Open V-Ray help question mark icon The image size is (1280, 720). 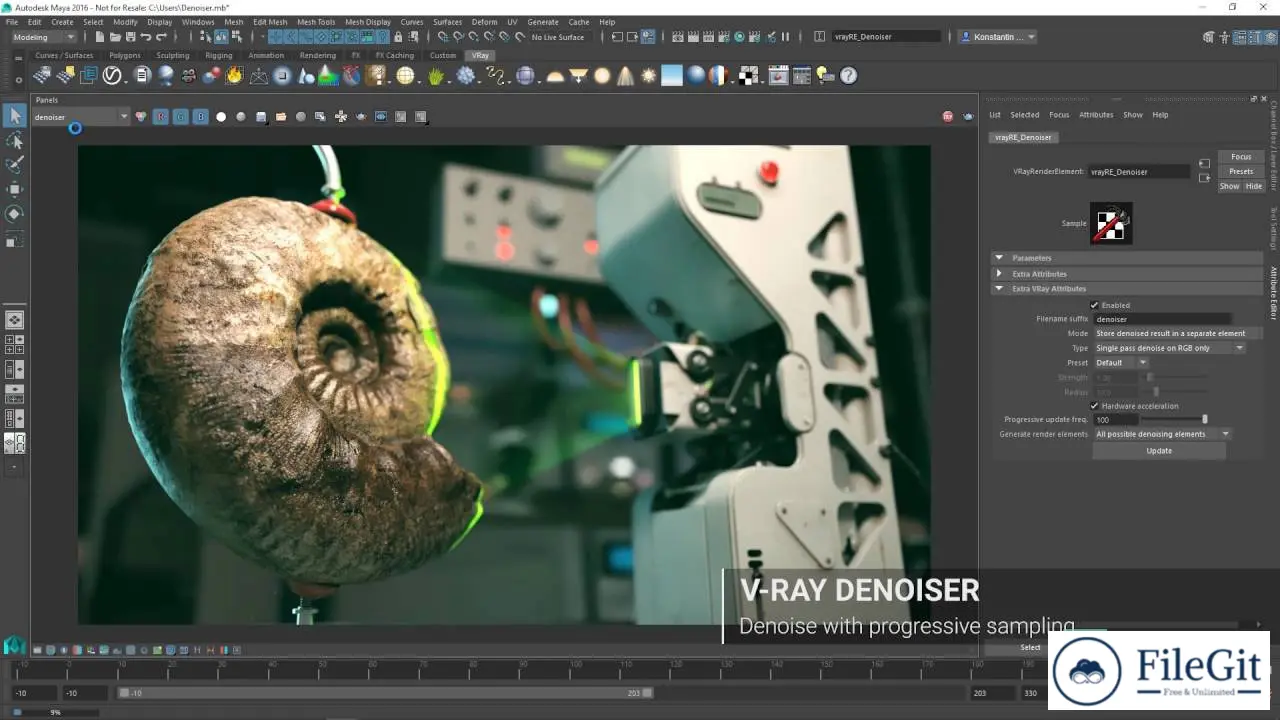click(x=848, y=75)
